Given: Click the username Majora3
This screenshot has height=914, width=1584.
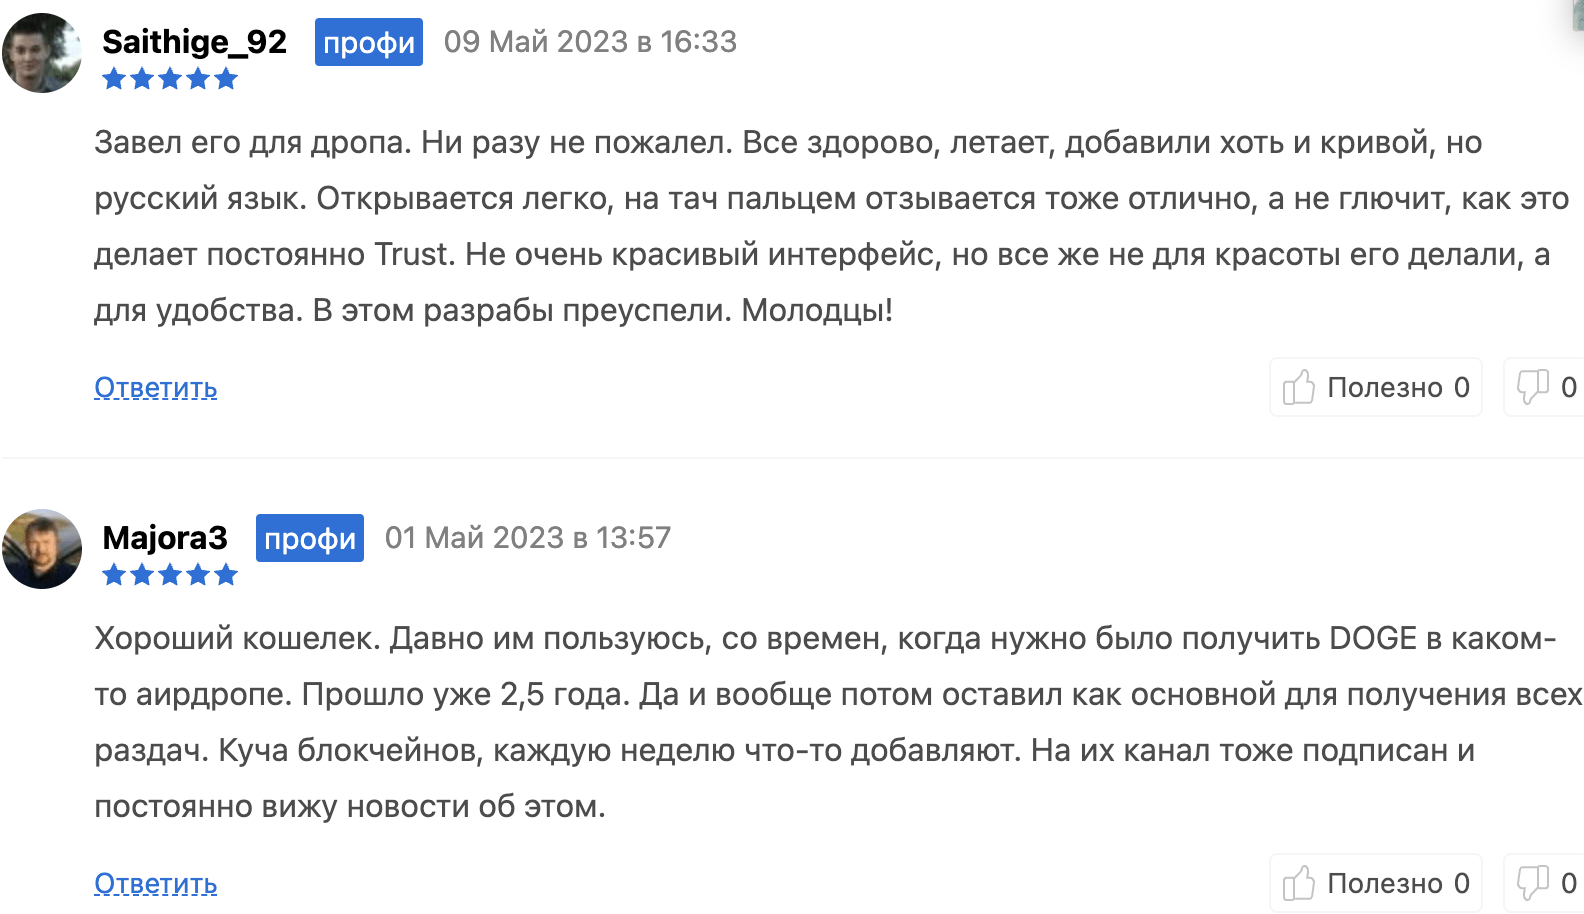Looking at the screenshot, I should (x=165, y=538).
